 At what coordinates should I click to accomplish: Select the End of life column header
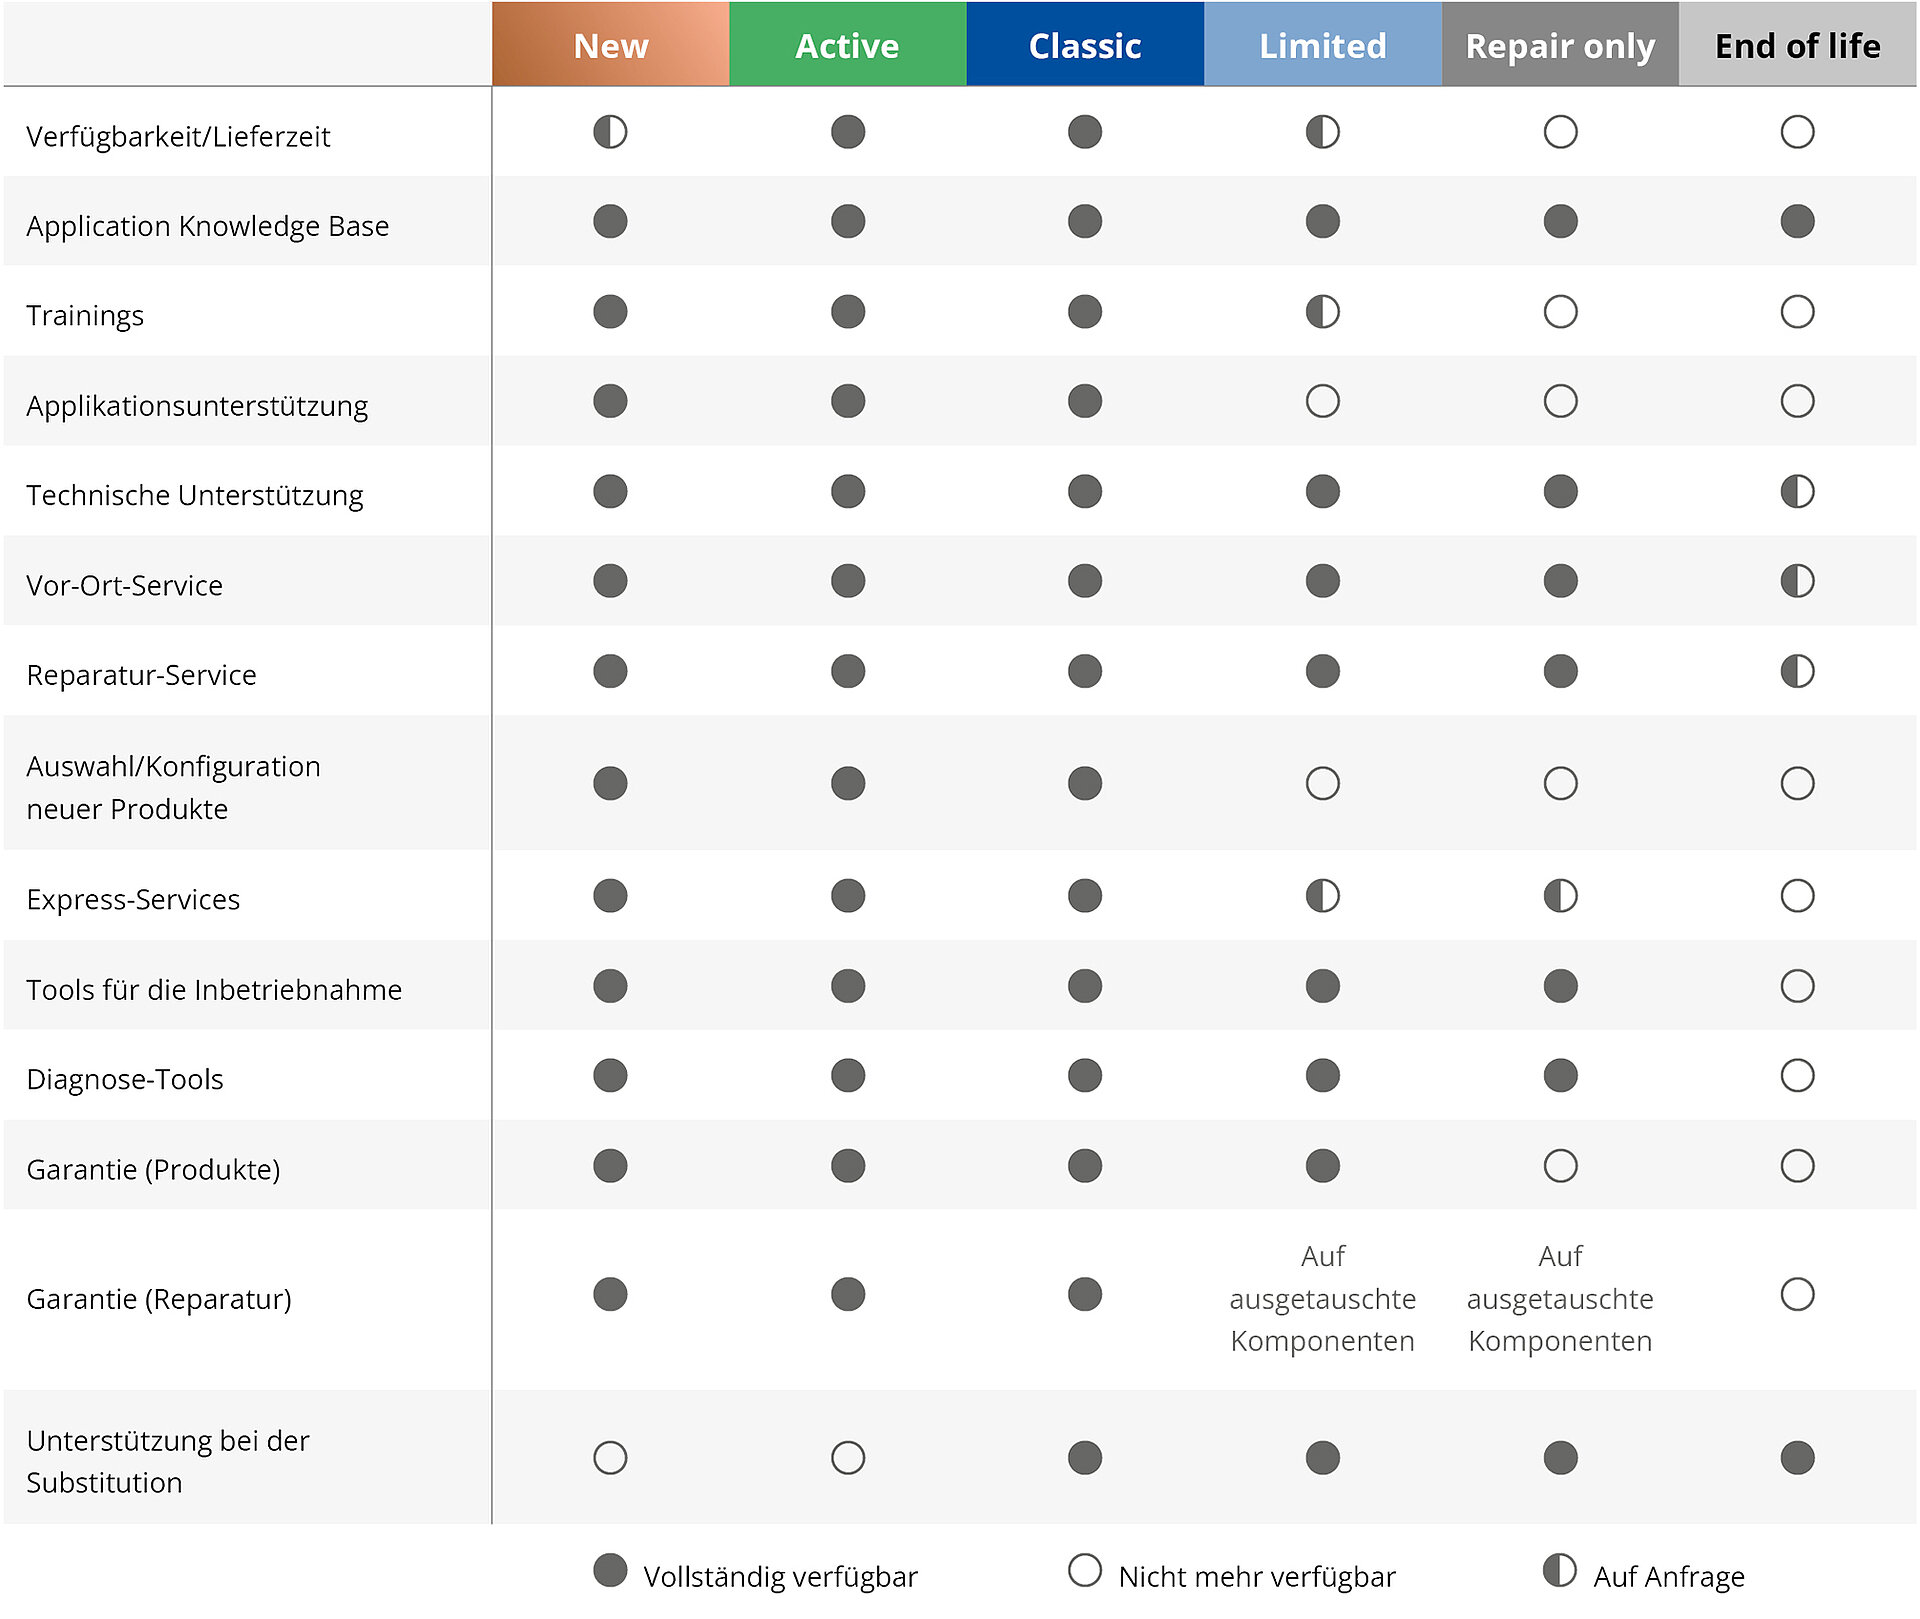1797,46
